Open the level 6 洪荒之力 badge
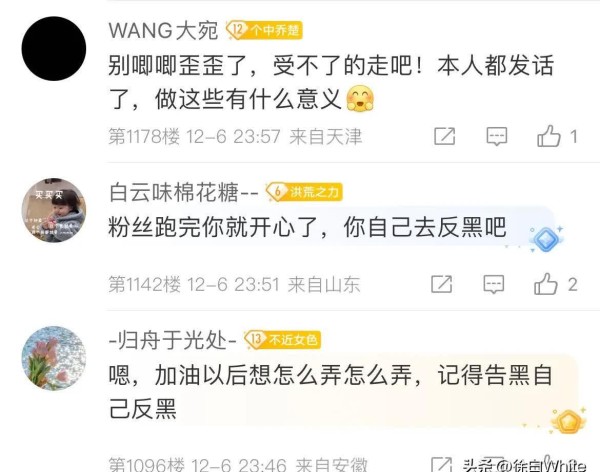The height and width of the screenshot is (472, 600). (304, 192)
